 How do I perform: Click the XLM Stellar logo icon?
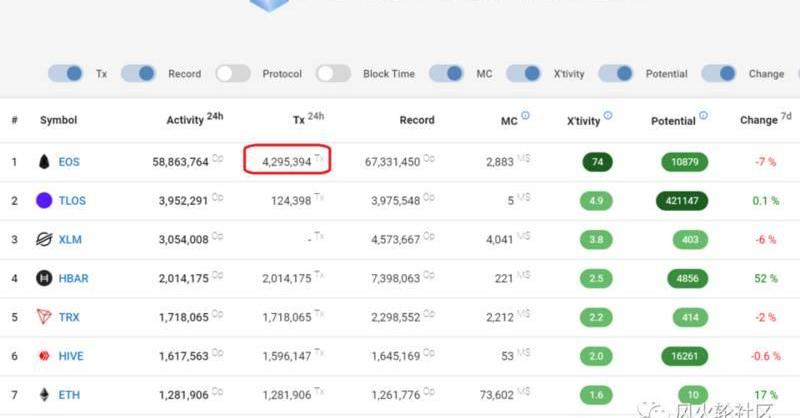[x=44, y=239]
